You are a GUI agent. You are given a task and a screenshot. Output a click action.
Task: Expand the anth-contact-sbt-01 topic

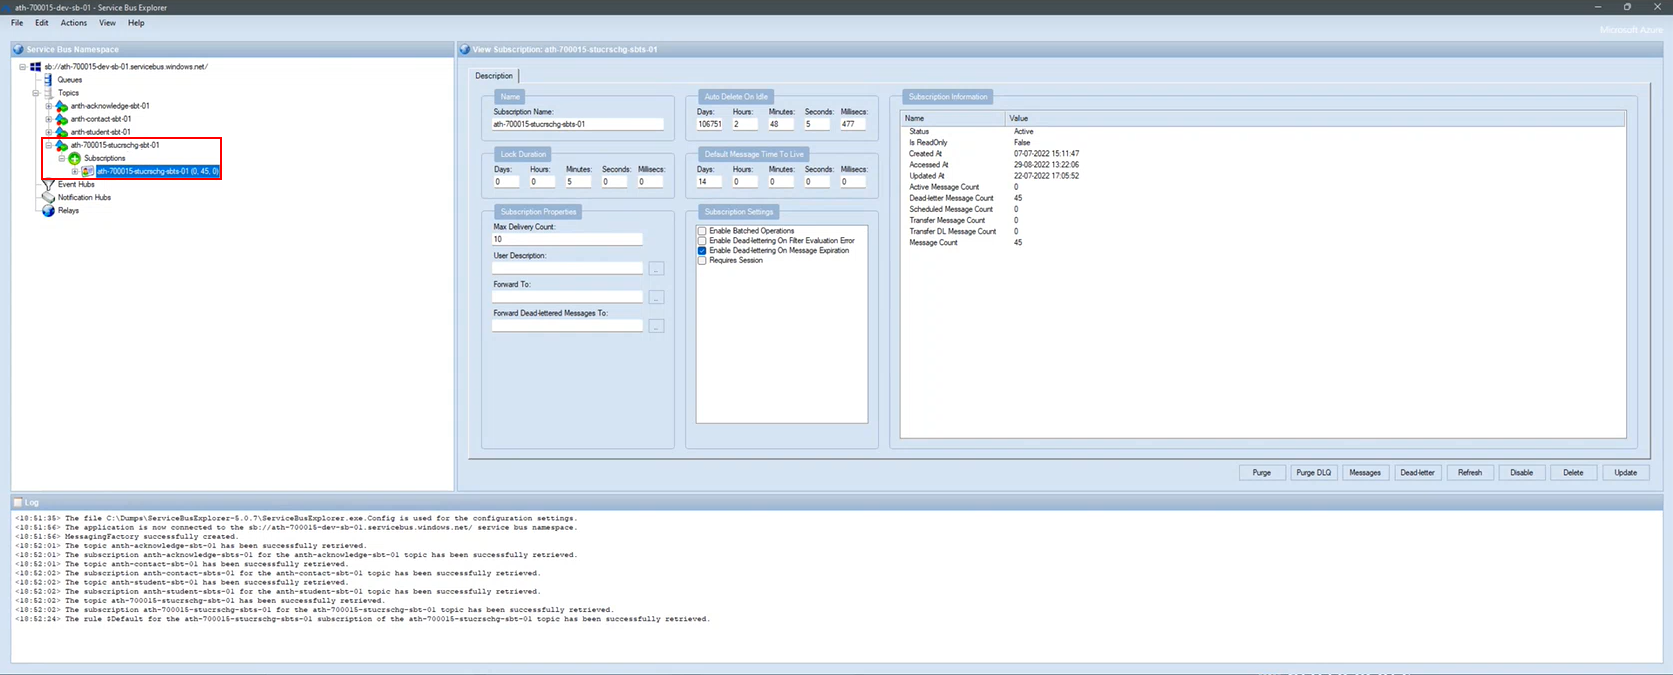[x=48, y=119]
